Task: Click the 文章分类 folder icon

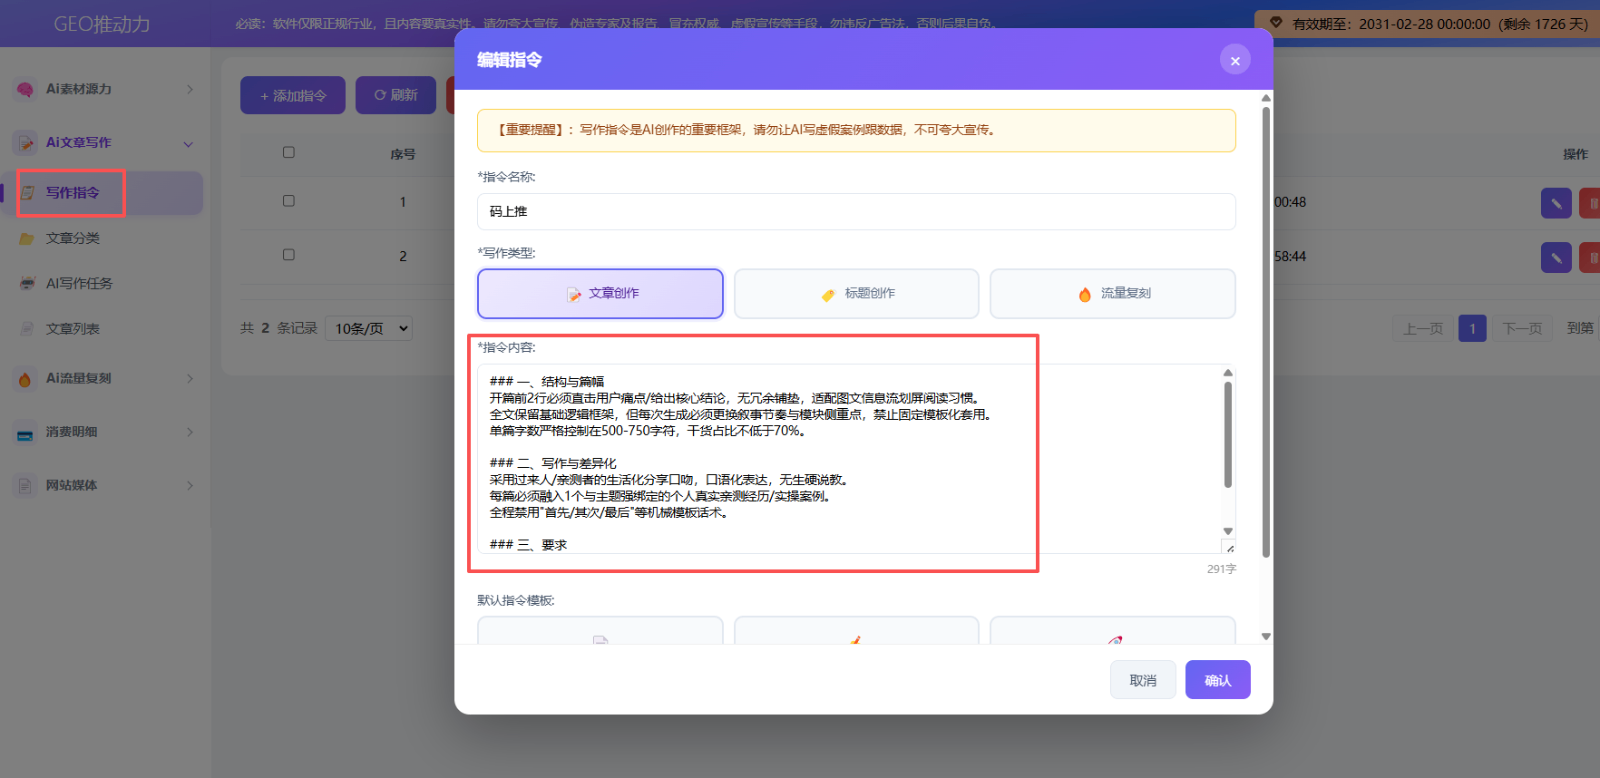Action: pos(28,238)
